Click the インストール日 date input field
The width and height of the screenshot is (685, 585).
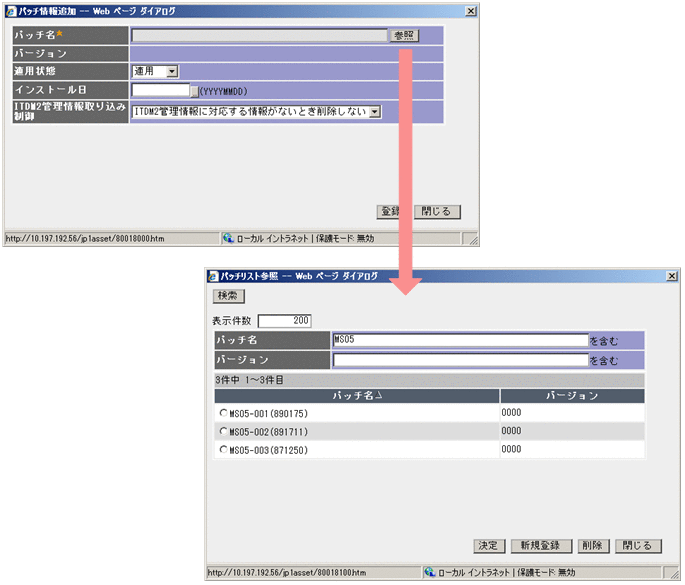coord(161,90)
